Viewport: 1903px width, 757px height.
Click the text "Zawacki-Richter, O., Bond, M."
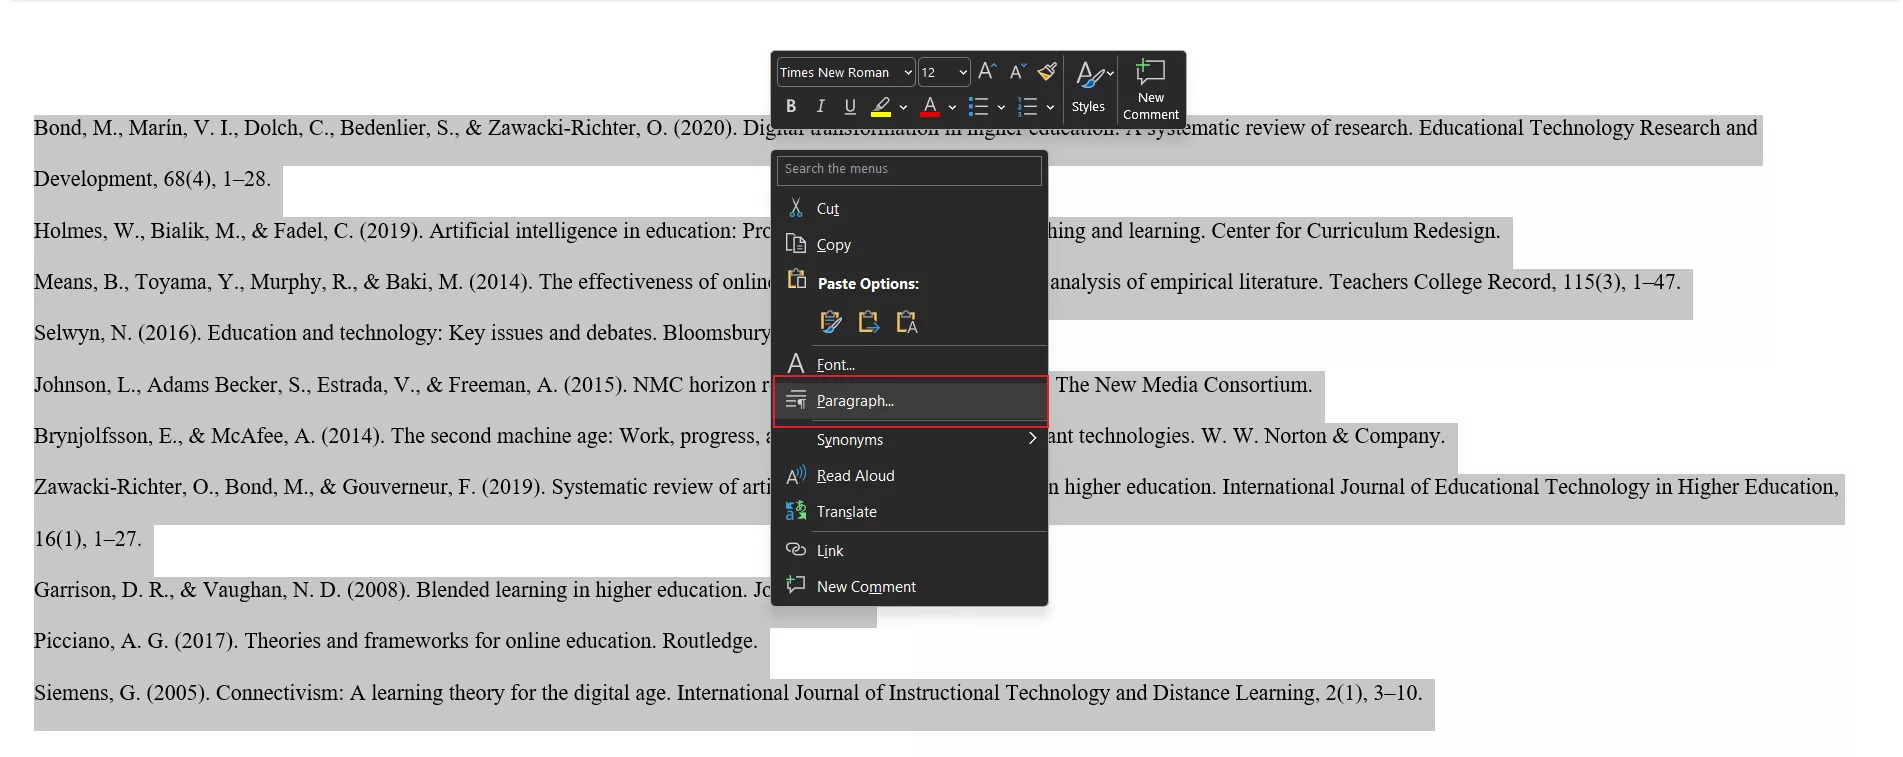click(x=174, y=487)
